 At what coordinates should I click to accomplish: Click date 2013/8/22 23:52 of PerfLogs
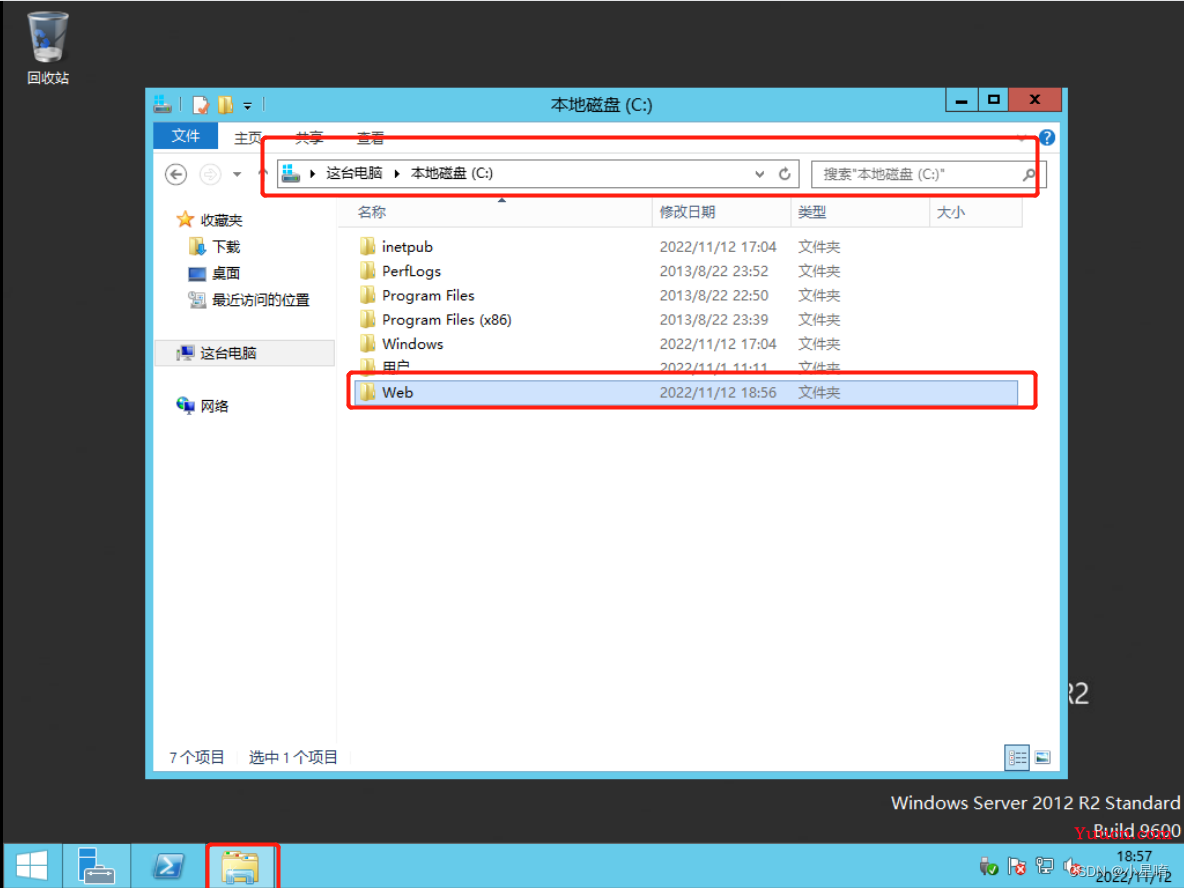pos(714,271)
